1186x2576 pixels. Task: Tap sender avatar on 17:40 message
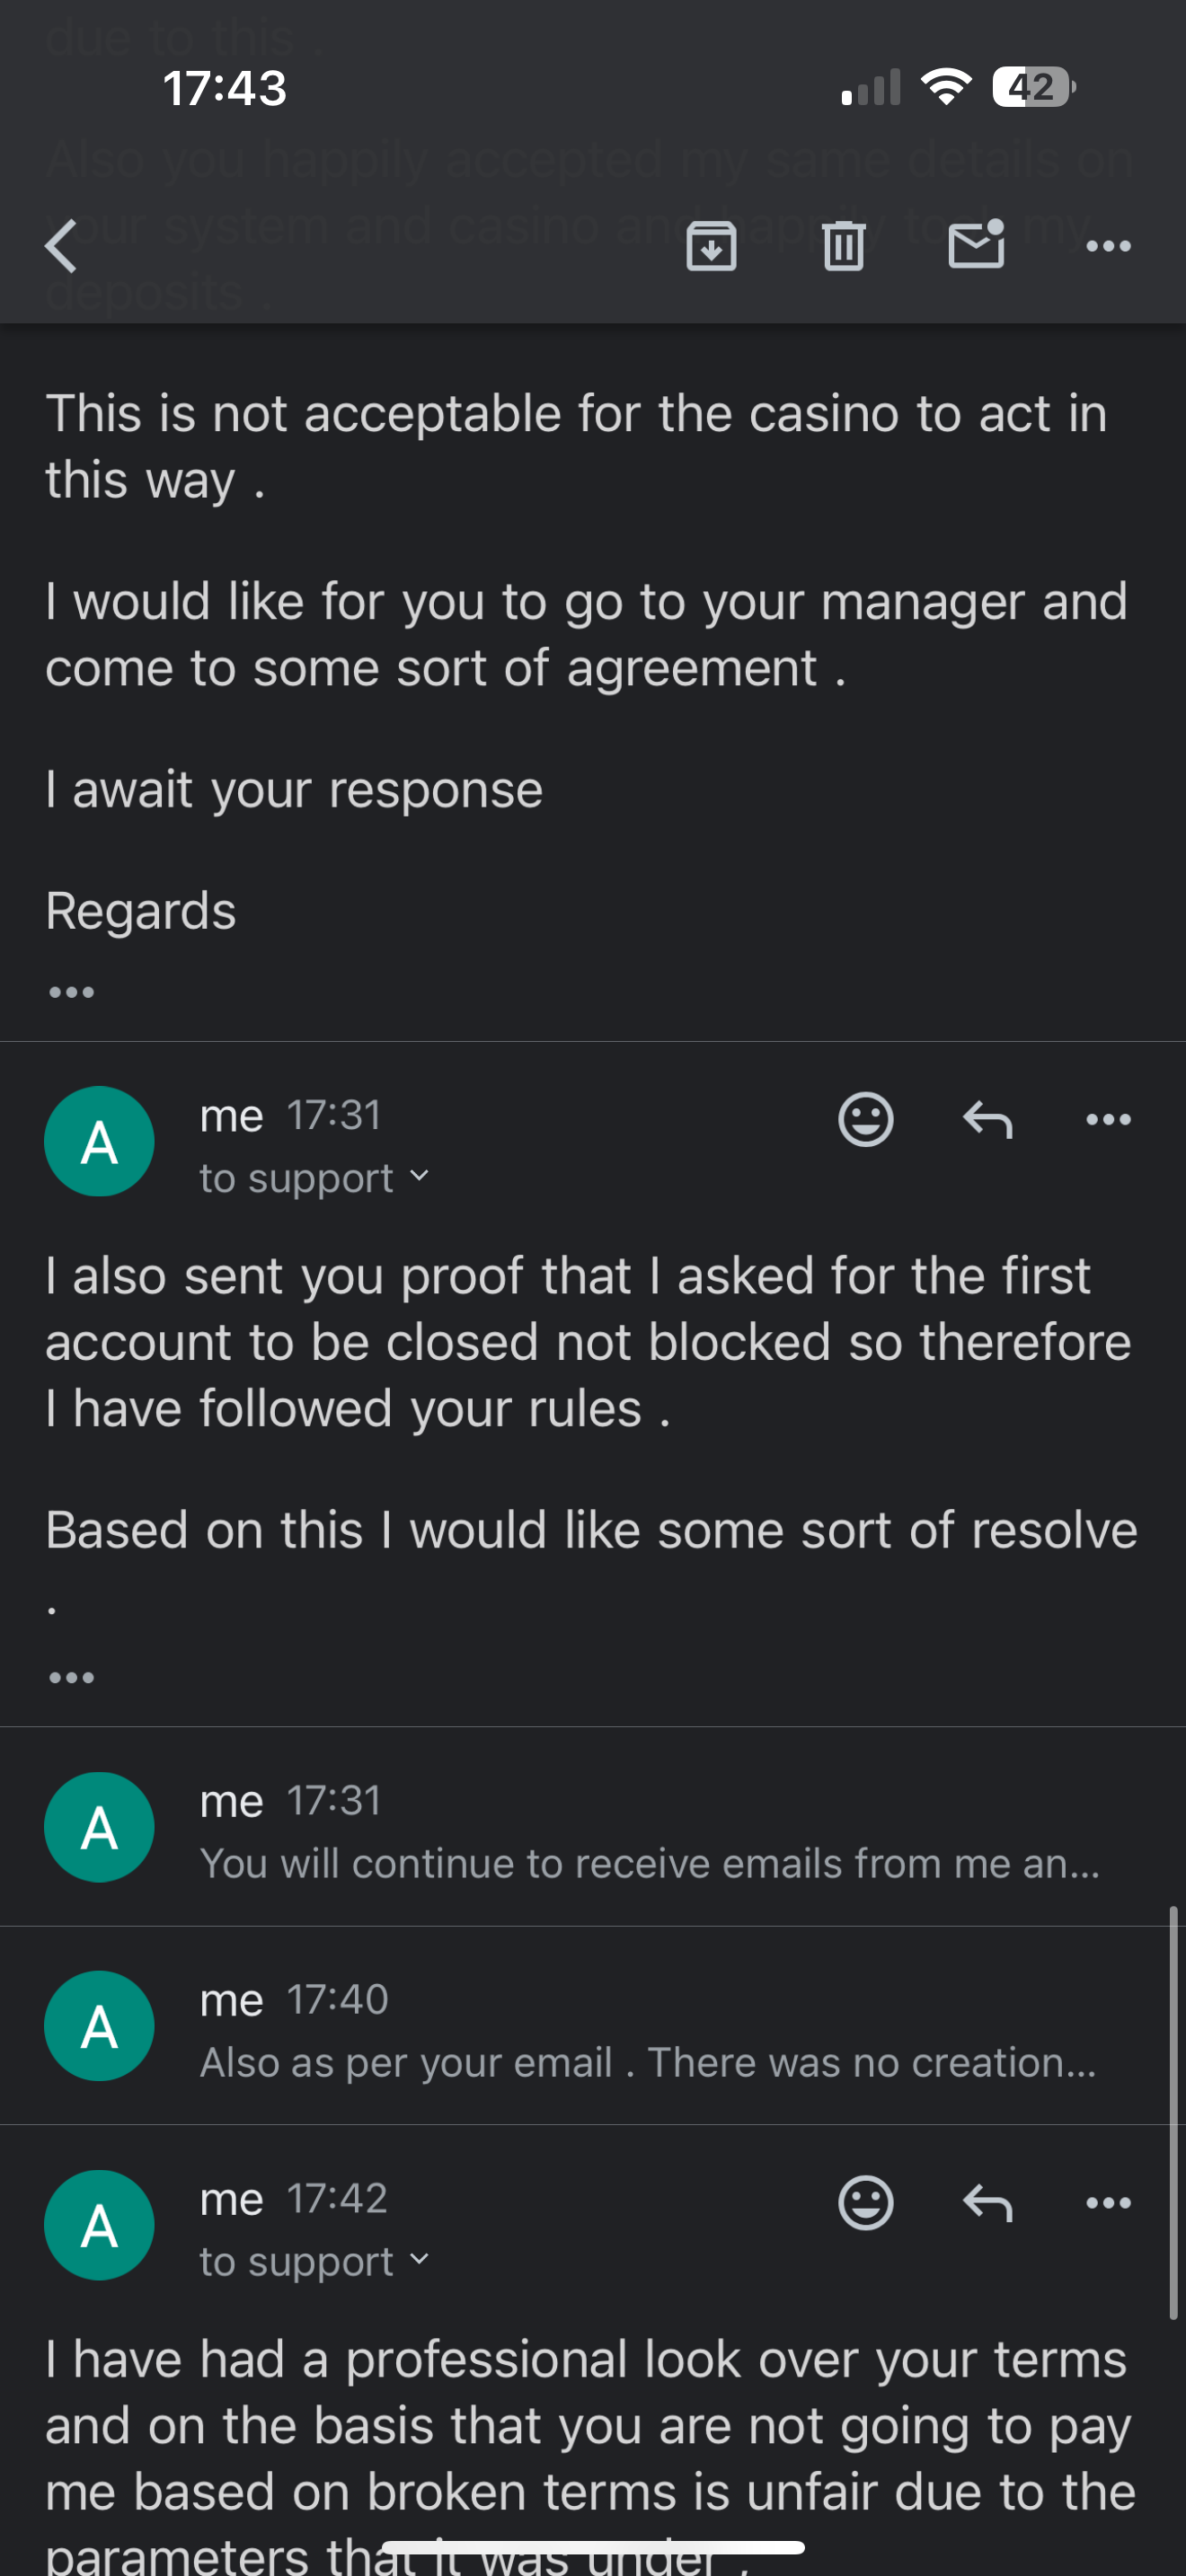99,2026
